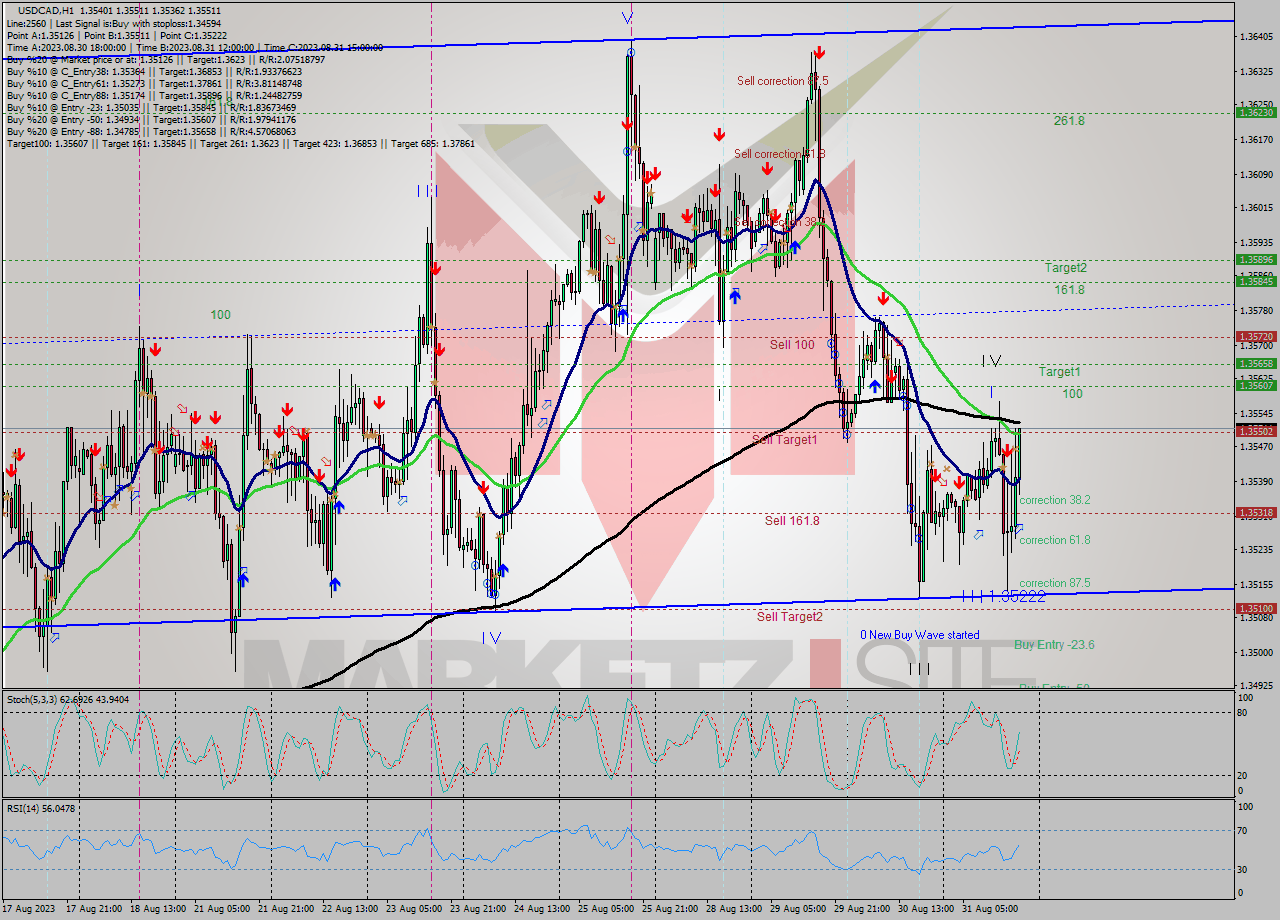The width and height of the screenshot is (1280, 920).
Task: Select the green 'correction 87.5' label
Action: point(1055,583)
